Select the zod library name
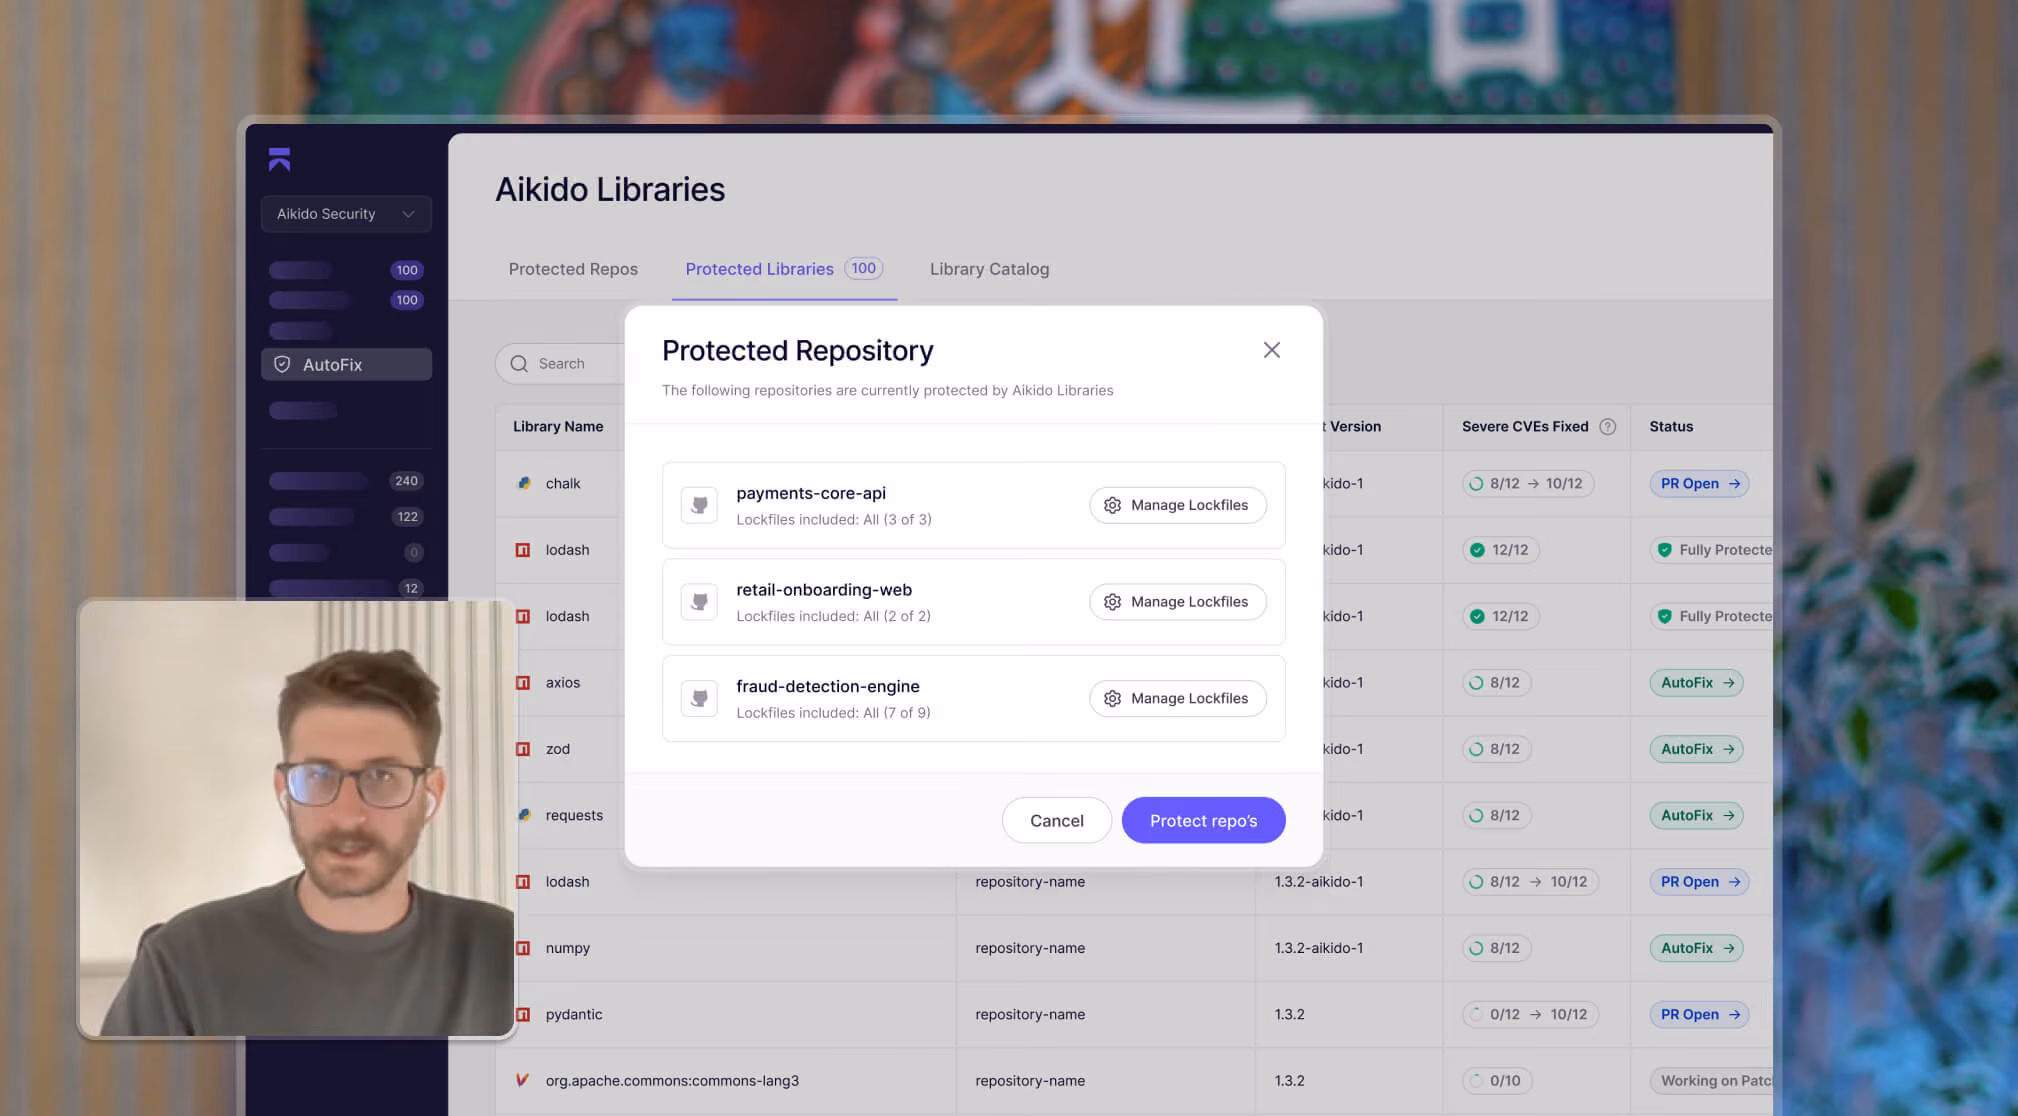 point(558,749)
